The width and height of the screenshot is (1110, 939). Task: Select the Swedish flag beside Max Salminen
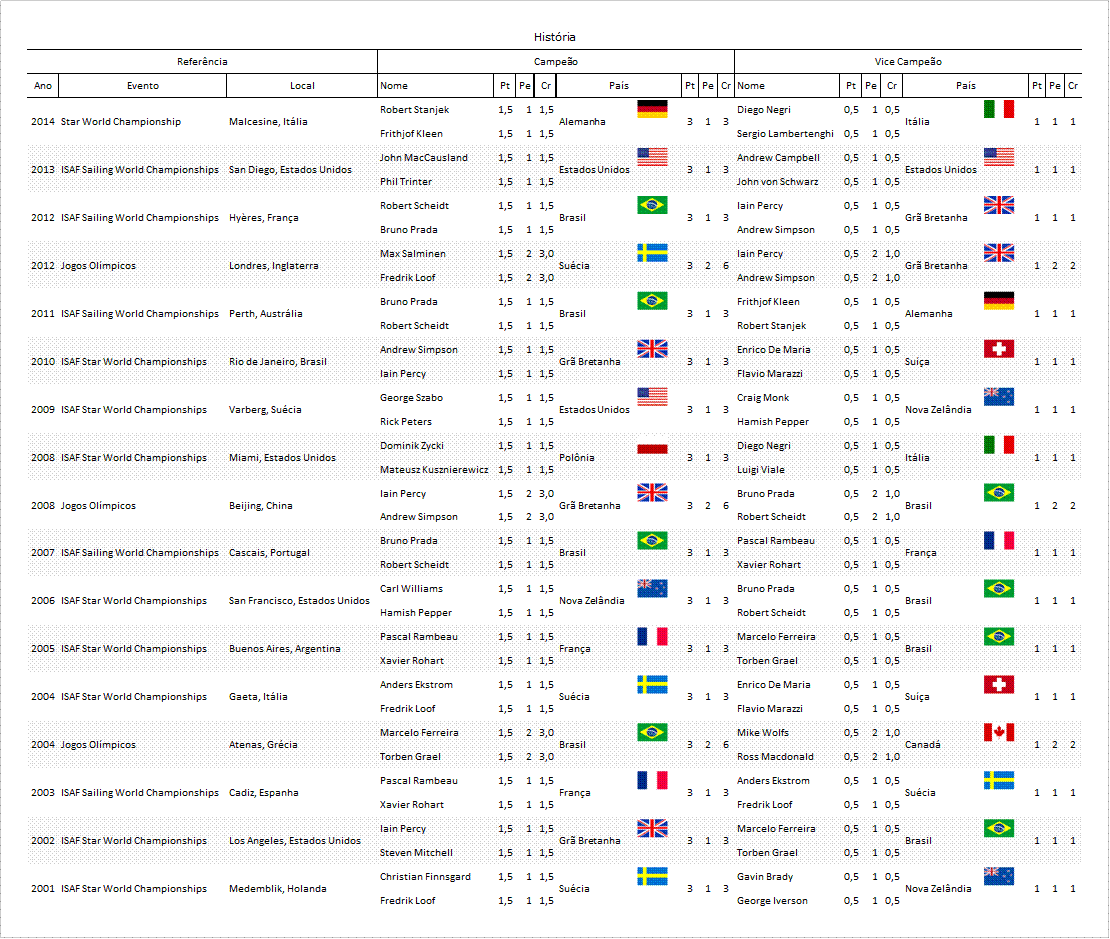point(652,253)
